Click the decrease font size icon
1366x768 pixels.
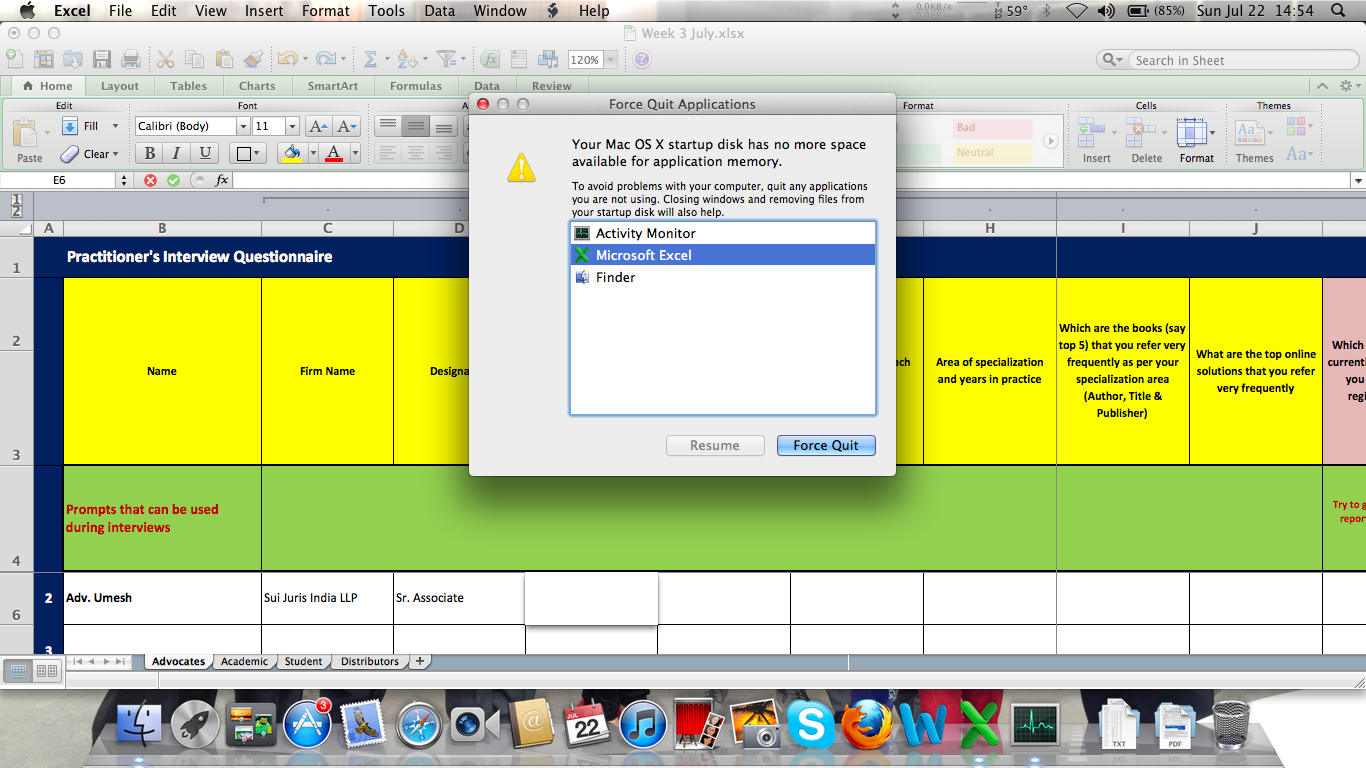[x=347, y=126]
